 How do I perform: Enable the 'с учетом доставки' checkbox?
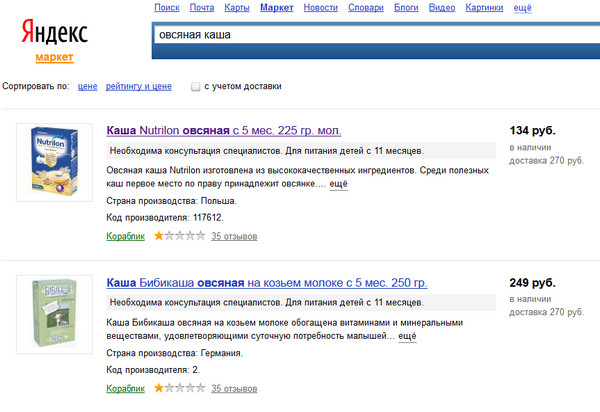coord(196,87)
